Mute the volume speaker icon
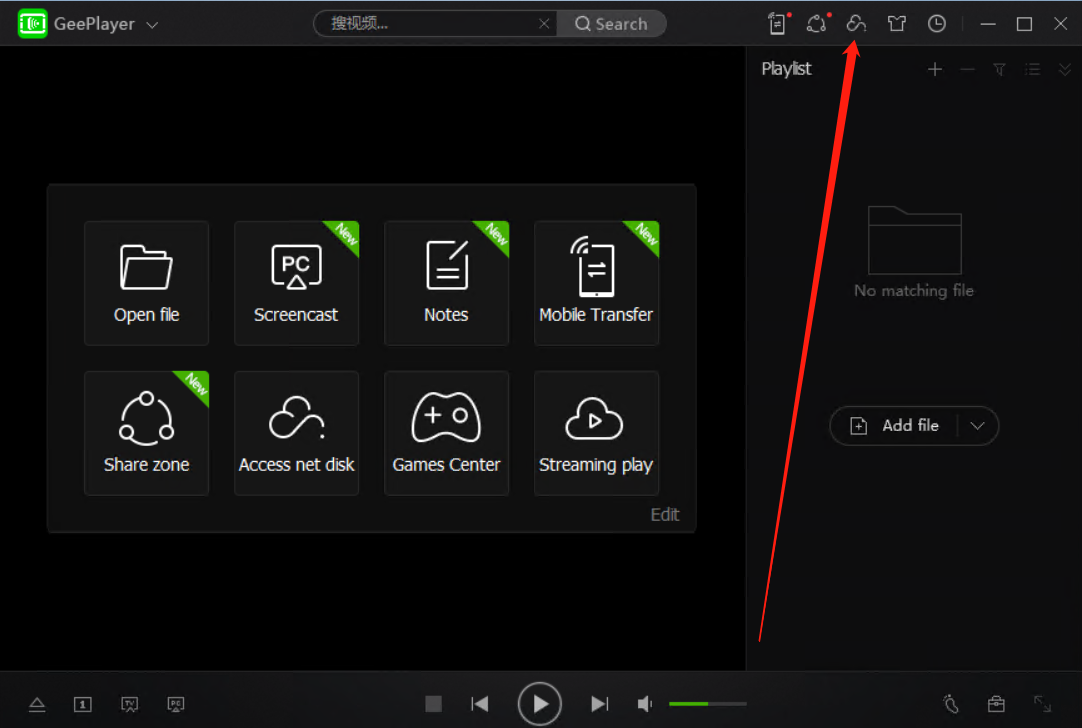1082x728 pixels. [x=645, y=704]
